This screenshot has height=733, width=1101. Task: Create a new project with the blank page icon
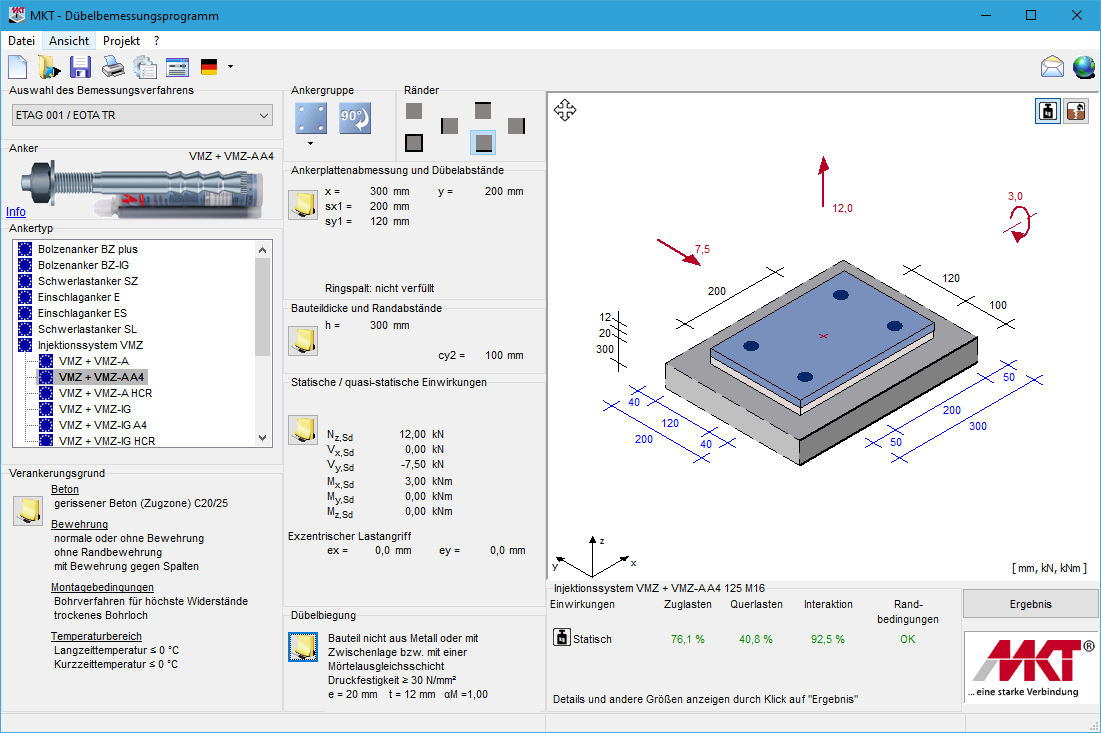18,67
